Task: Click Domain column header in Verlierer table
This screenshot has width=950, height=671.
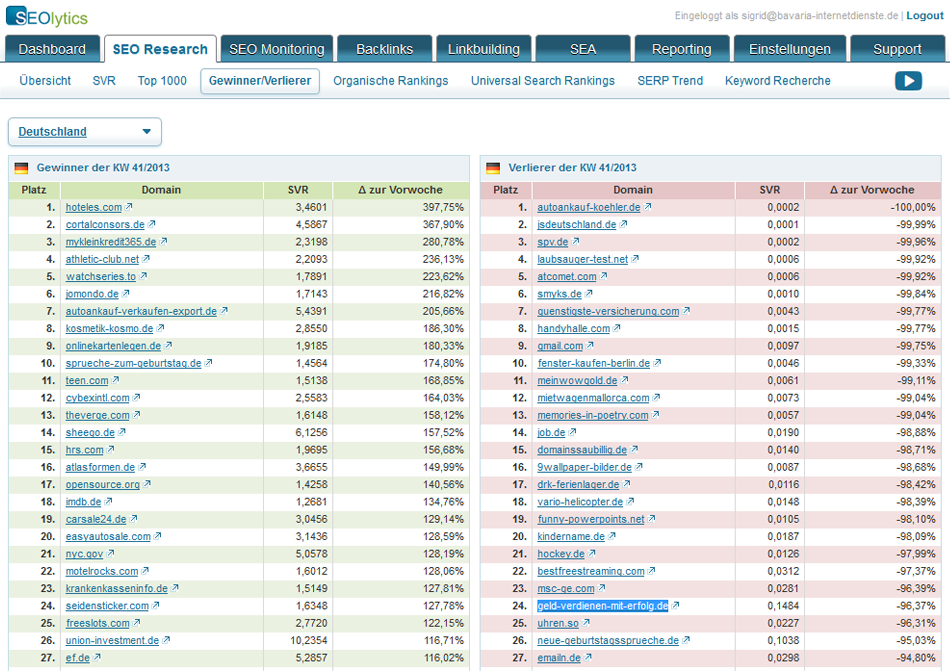Action: (633, 190)
